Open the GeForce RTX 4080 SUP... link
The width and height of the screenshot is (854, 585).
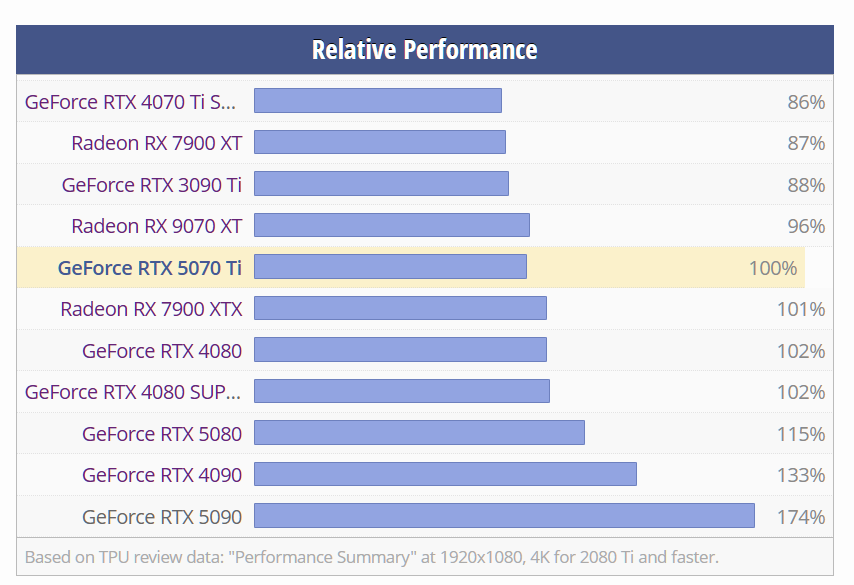pos(132,392)
